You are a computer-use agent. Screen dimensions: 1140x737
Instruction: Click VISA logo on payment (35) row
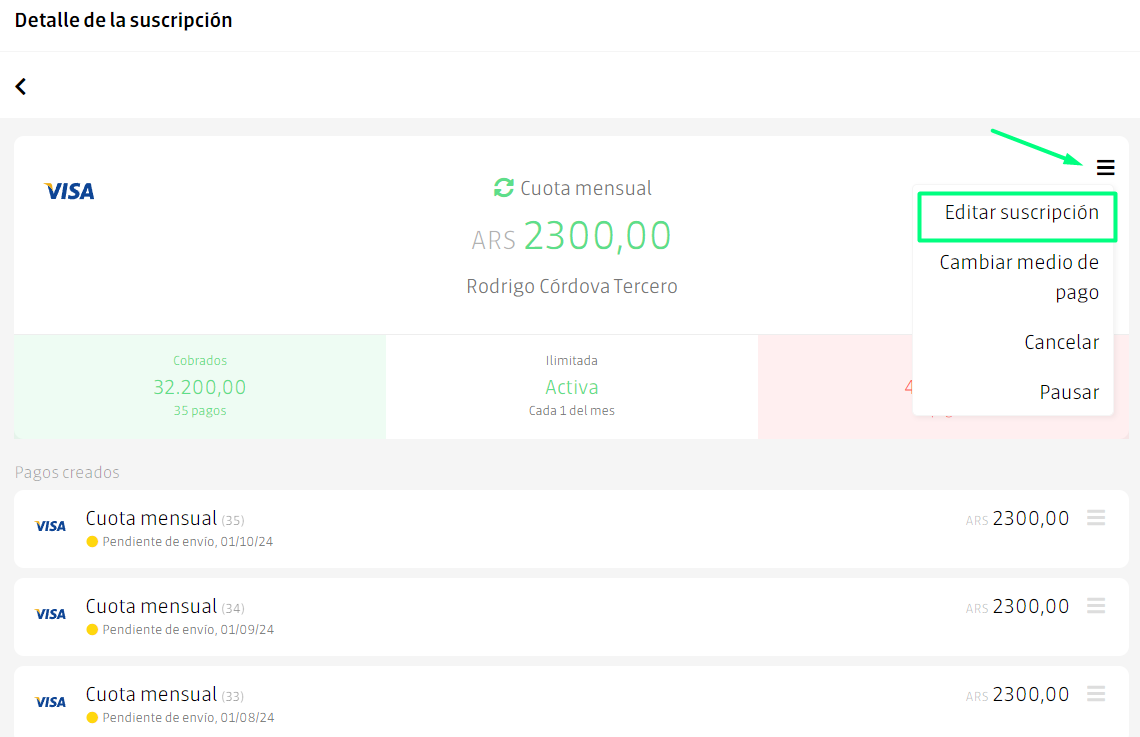50,526
